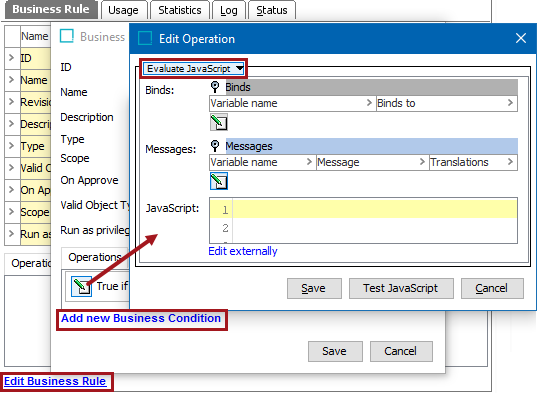The height and width of the screenshot is (393, 537).
Task: Open Translations column arrow
Action: (x=510, y=162)
